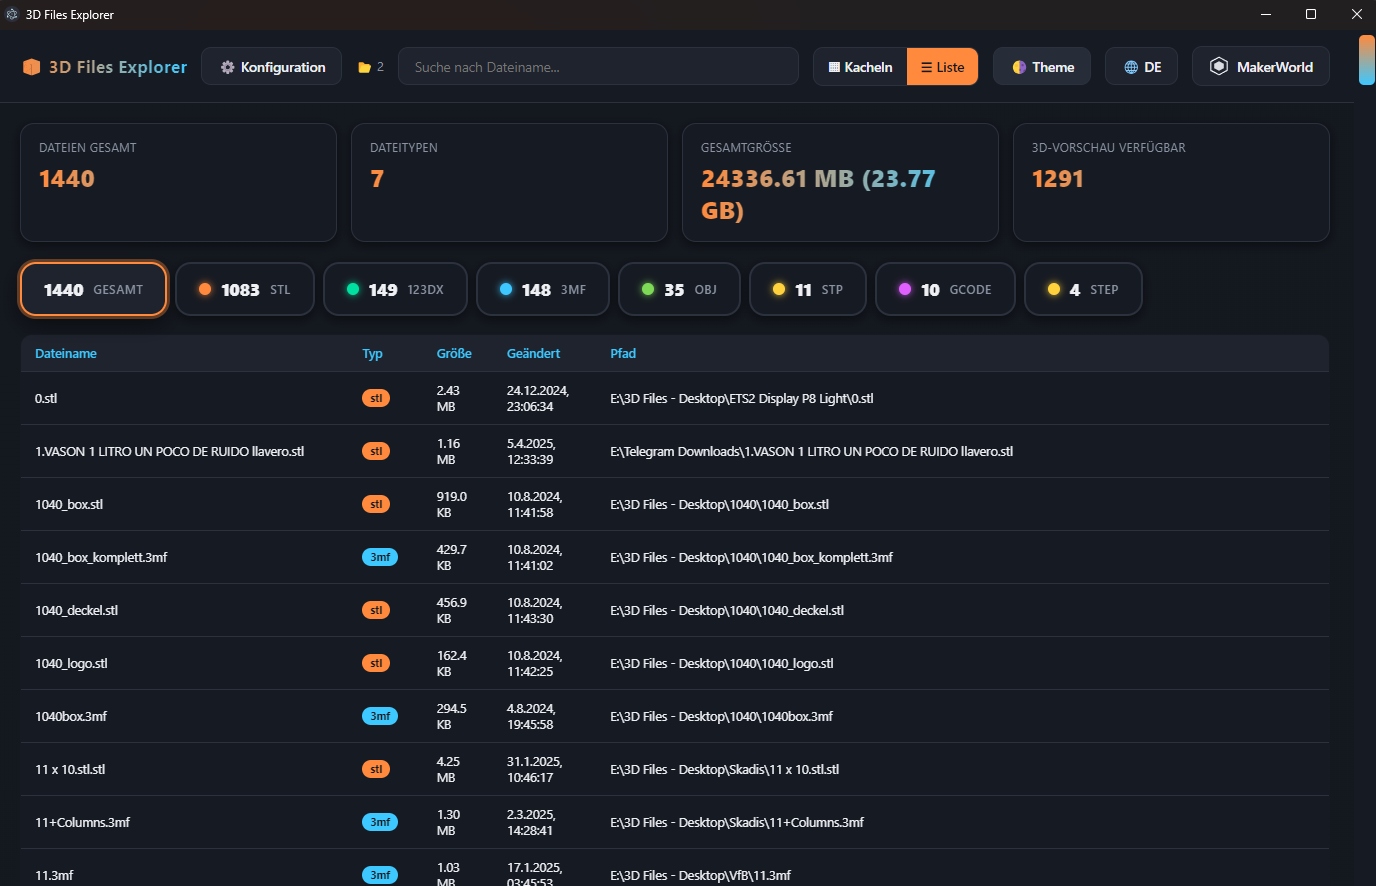Sort by the Dateiname column header
Screen dimensions: 1376x886
[66, 353]
